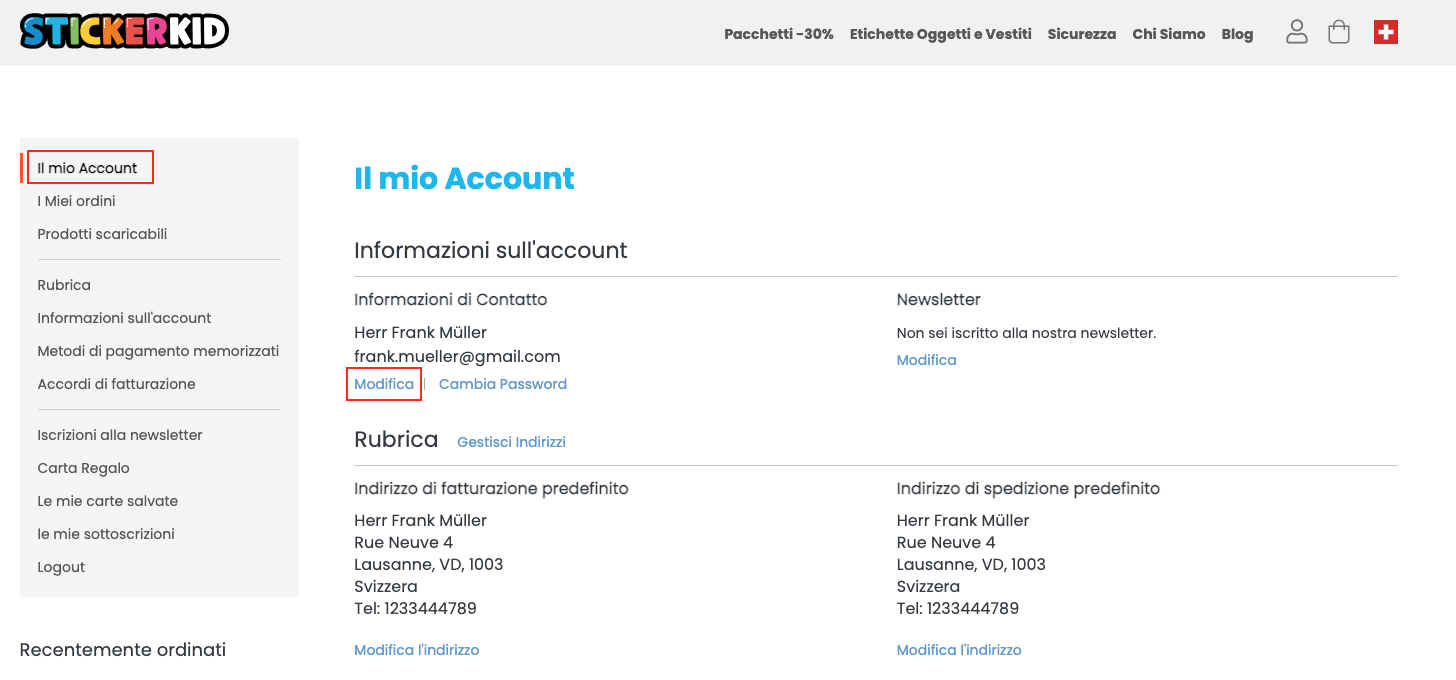Click Cambia Password link

pos(502,384)
